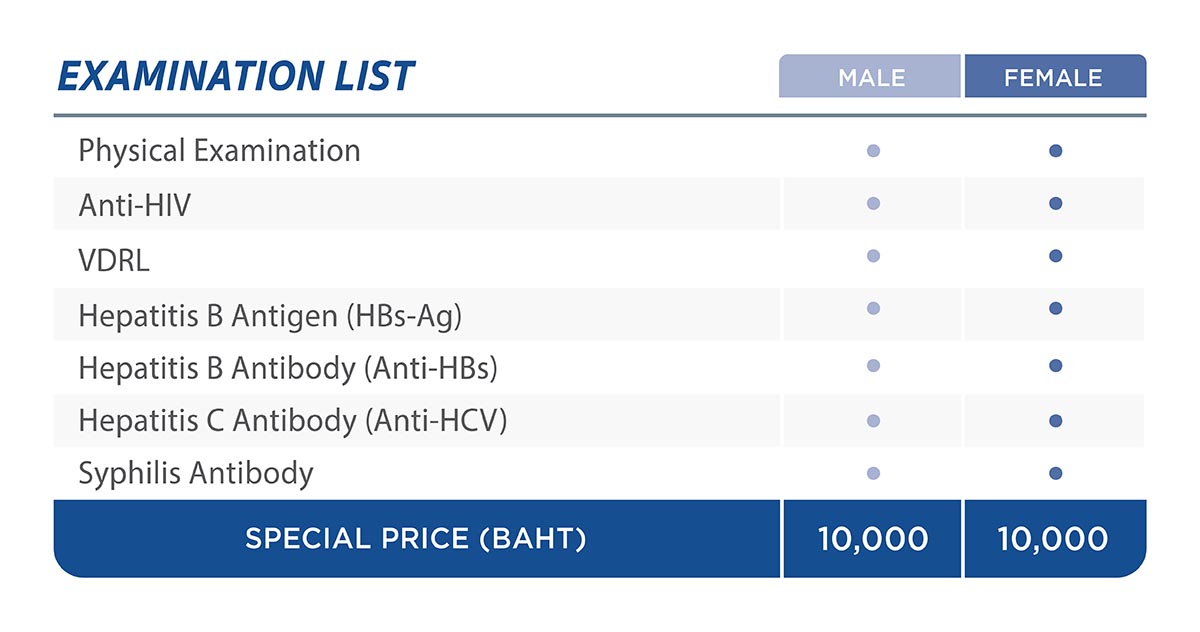Click the male dot for Hepatitis B Antibody
The image size is (1200, 632).
click(873, 366)
